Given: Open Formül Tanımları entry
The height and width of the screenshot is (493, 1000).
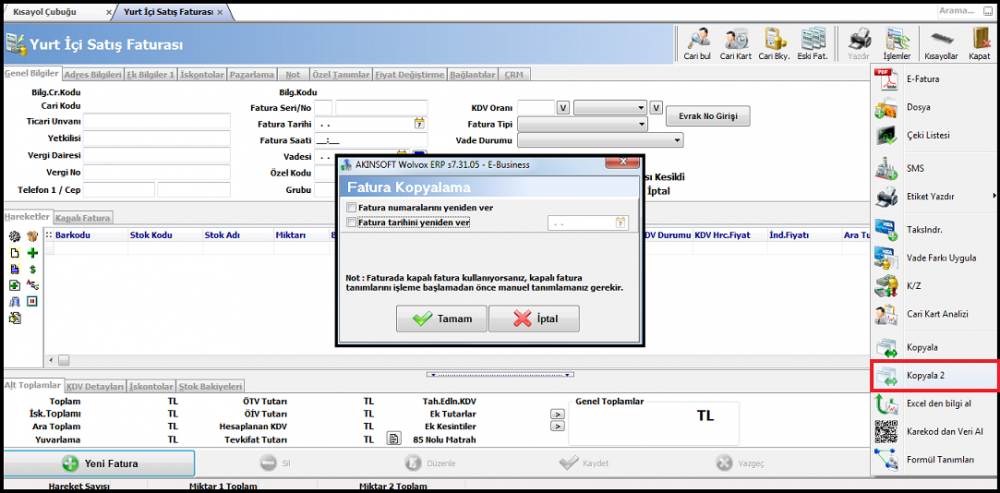Looking at the screenshot, I should pos(934,459).
